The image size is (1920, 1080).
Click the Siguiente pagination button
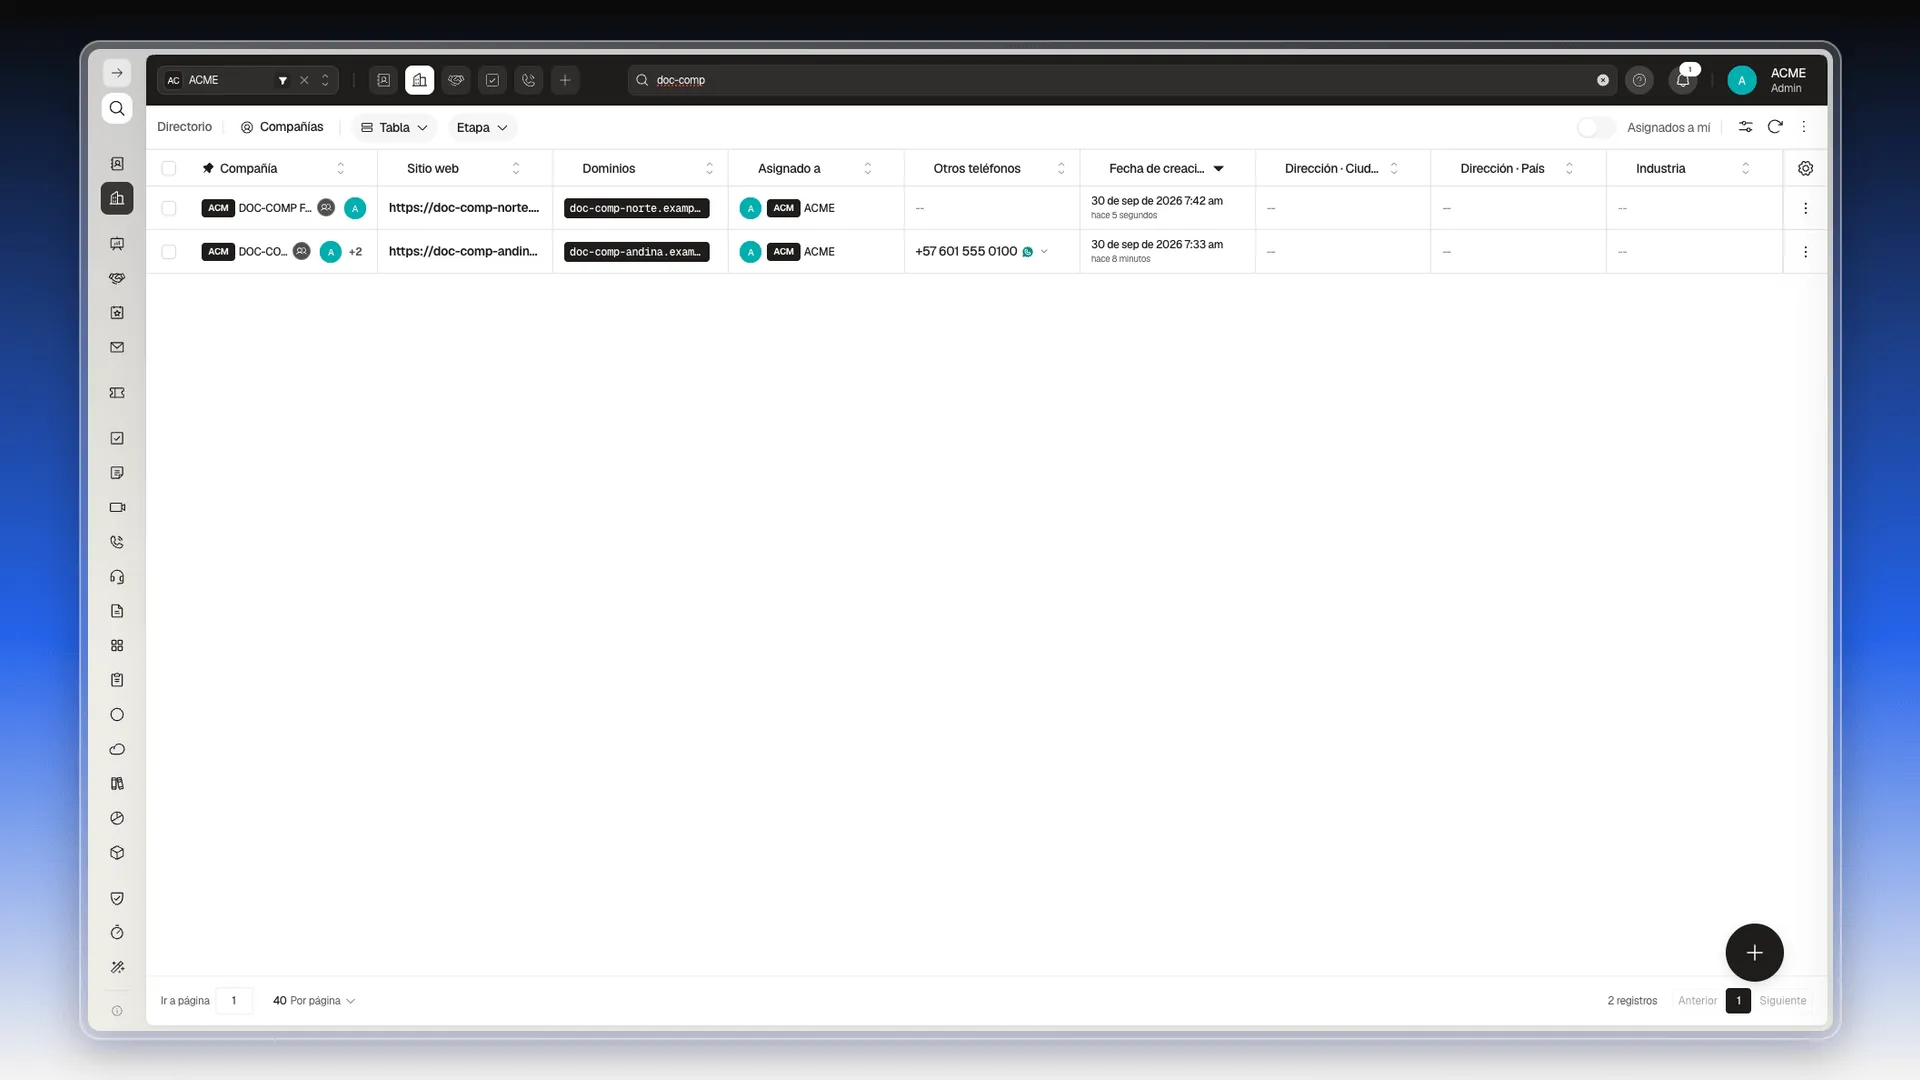coord(1783,1000)
